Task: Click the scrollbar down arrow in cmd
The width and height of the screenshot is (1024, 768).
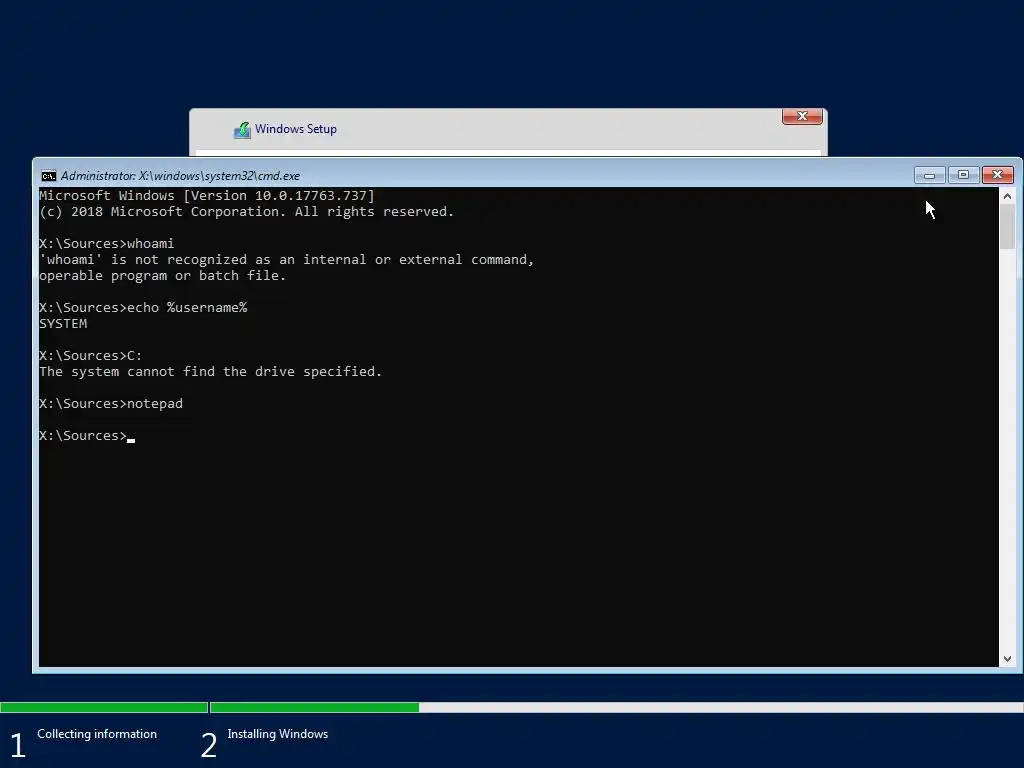Action: coord(1007,659)
